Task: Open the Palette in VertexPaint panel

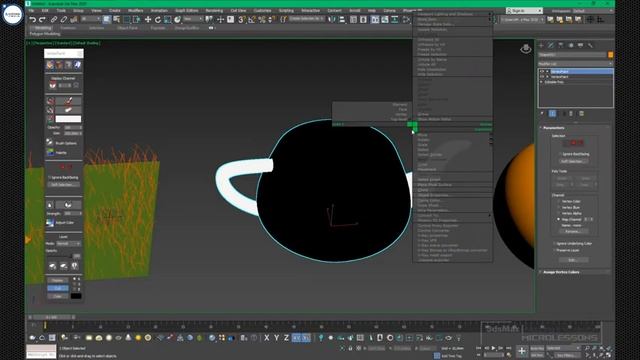Action: (57, 152)
